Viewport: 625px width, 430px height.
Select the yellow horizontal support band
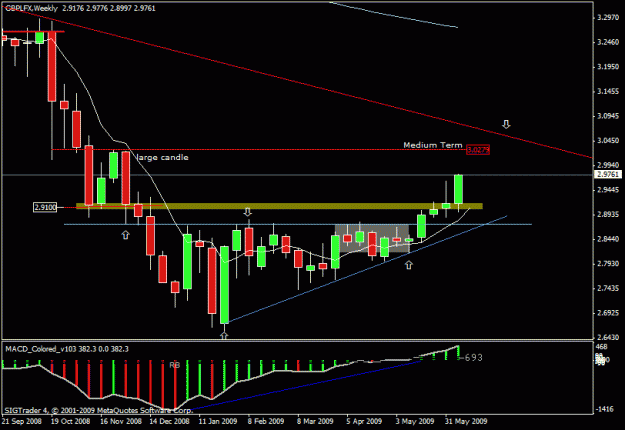(279, 206)
